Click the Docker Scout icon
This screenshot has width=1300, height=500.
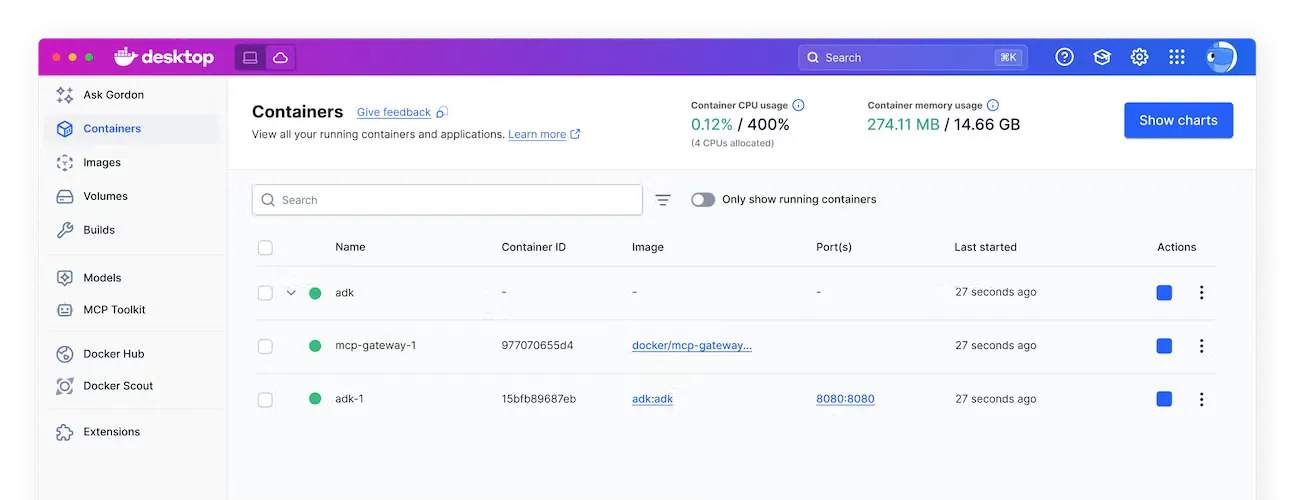click(x=65, y=386)
